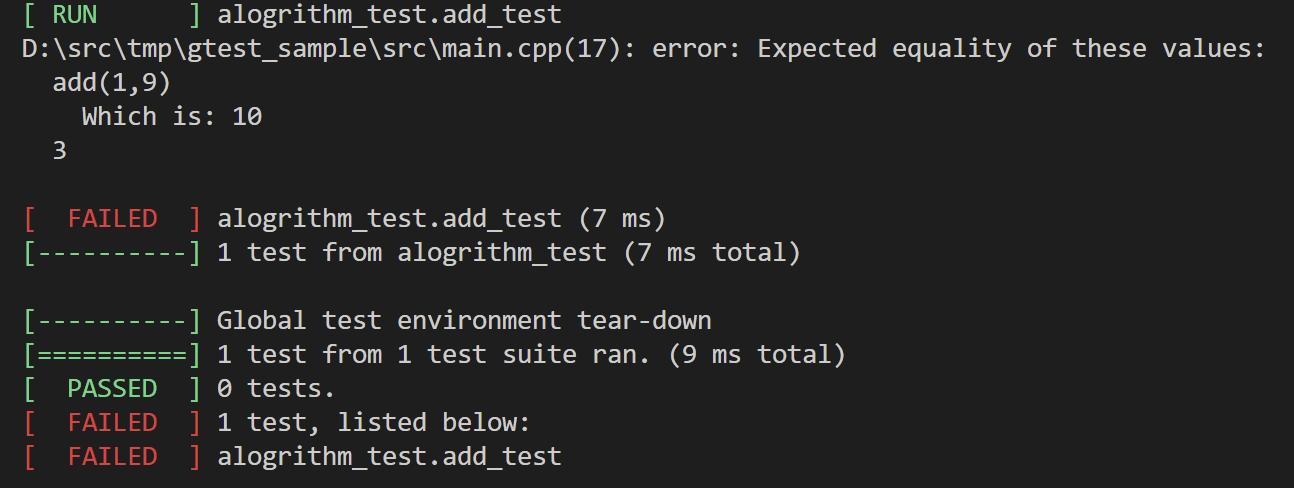Click the "Expected equality of these values" error text
Screen dimensions: 1294x488
[1011, 49]
